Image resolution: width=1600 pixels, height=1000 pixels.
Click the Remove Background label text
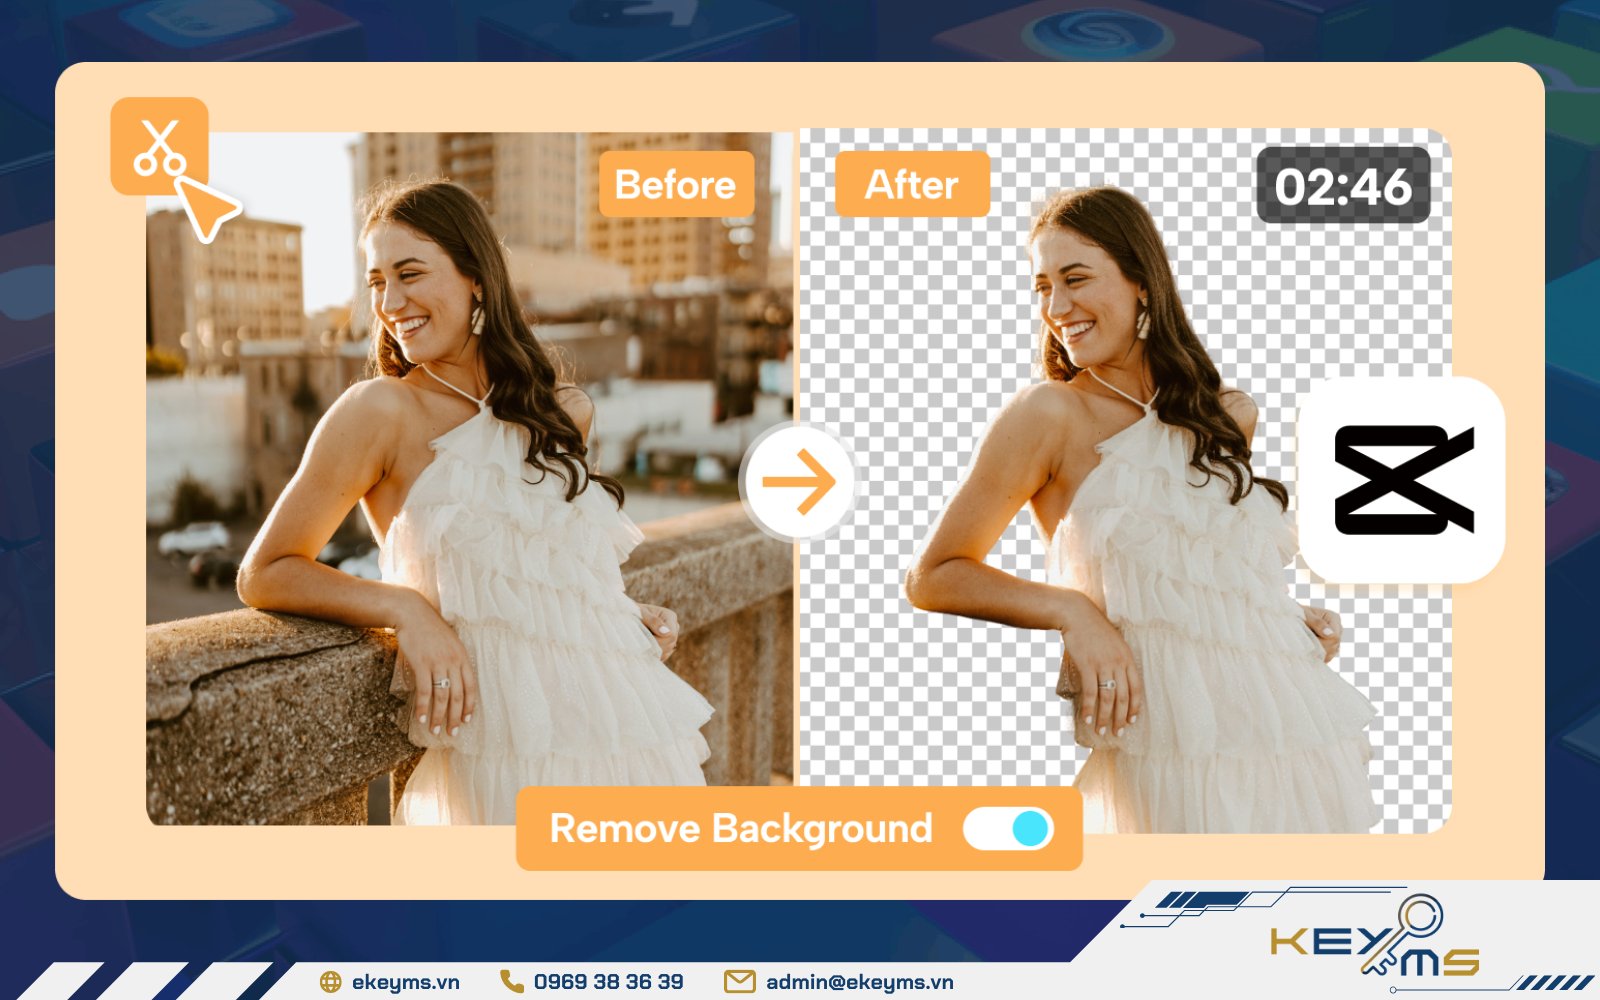[x=741, y=829]
